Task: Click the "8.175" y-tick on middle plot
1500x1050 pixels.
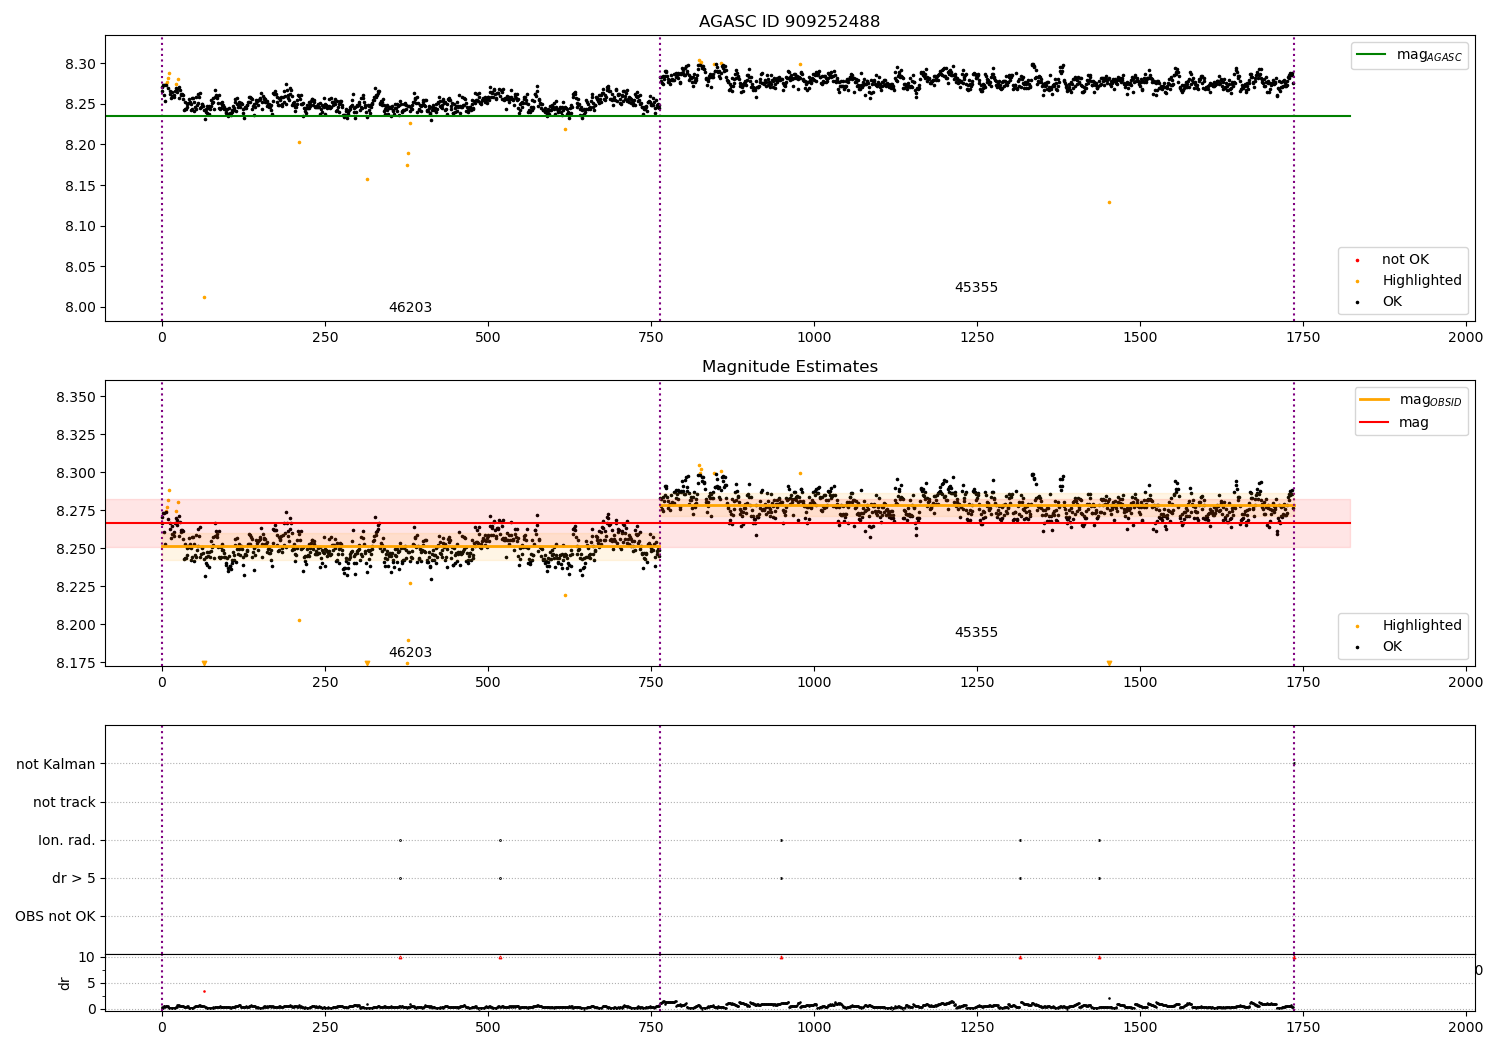Action: [x=76, y=664]
